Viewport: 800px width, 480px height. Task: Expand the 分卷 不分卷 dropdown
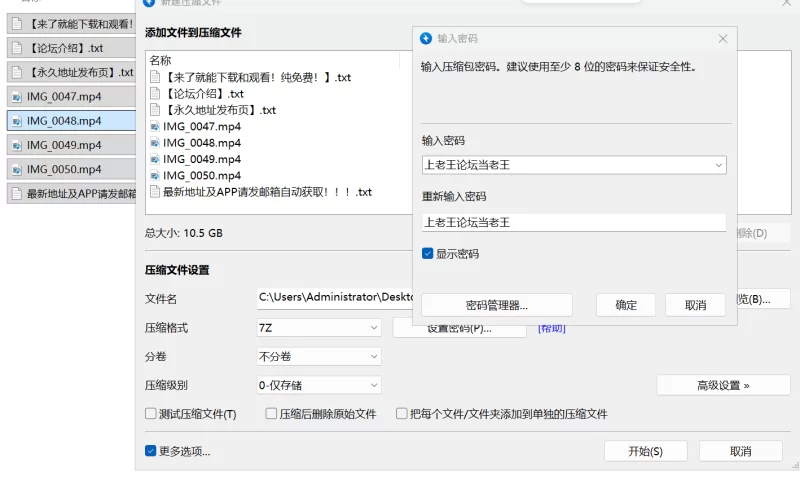(x=319, y=356)
